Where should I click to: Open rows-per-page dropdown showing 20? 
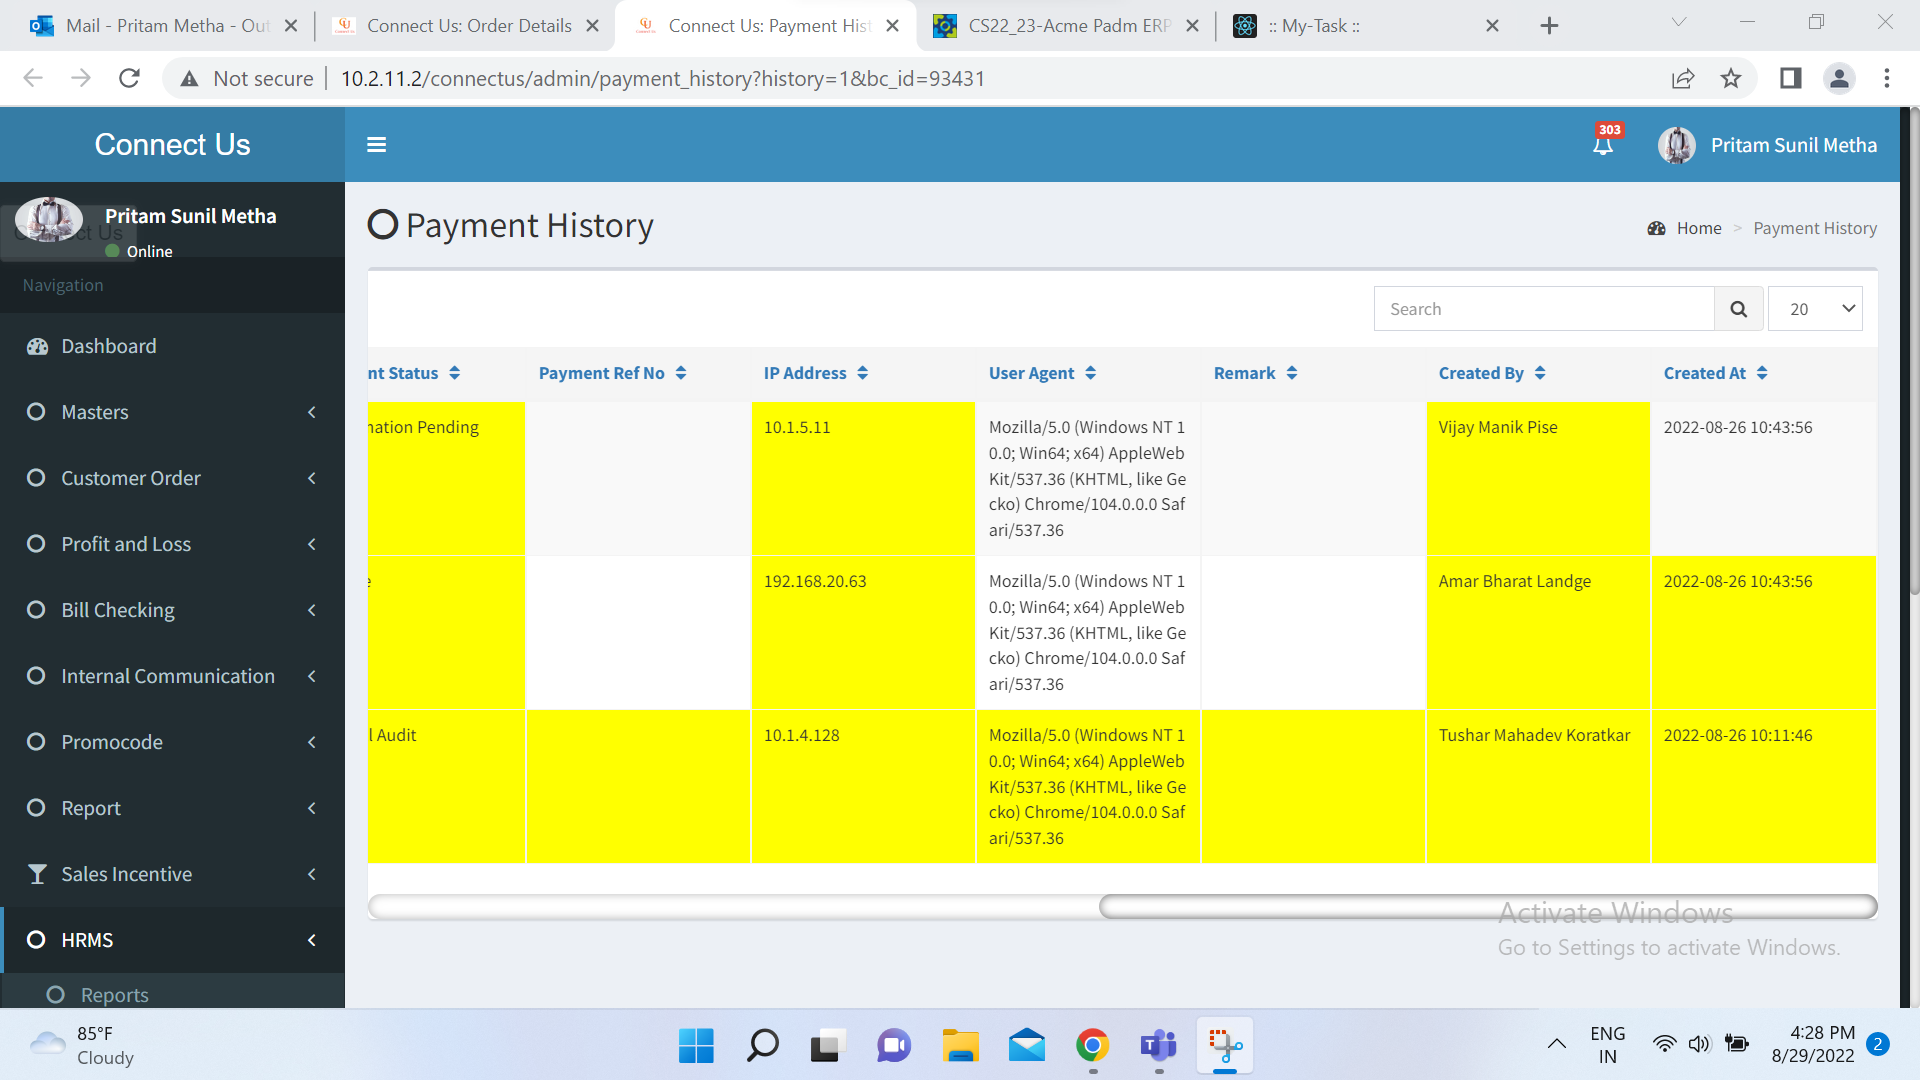pos(1815,309)
